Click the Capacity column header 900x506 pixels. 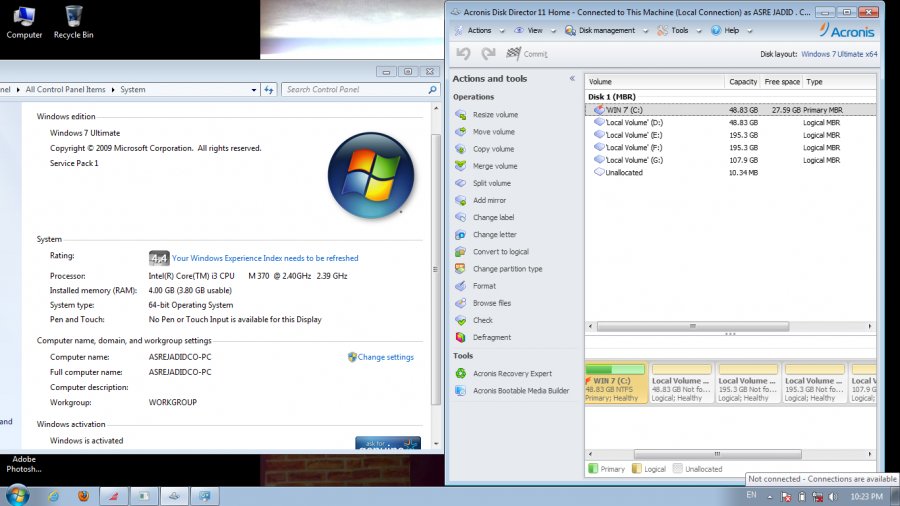(x=742, y=81)
